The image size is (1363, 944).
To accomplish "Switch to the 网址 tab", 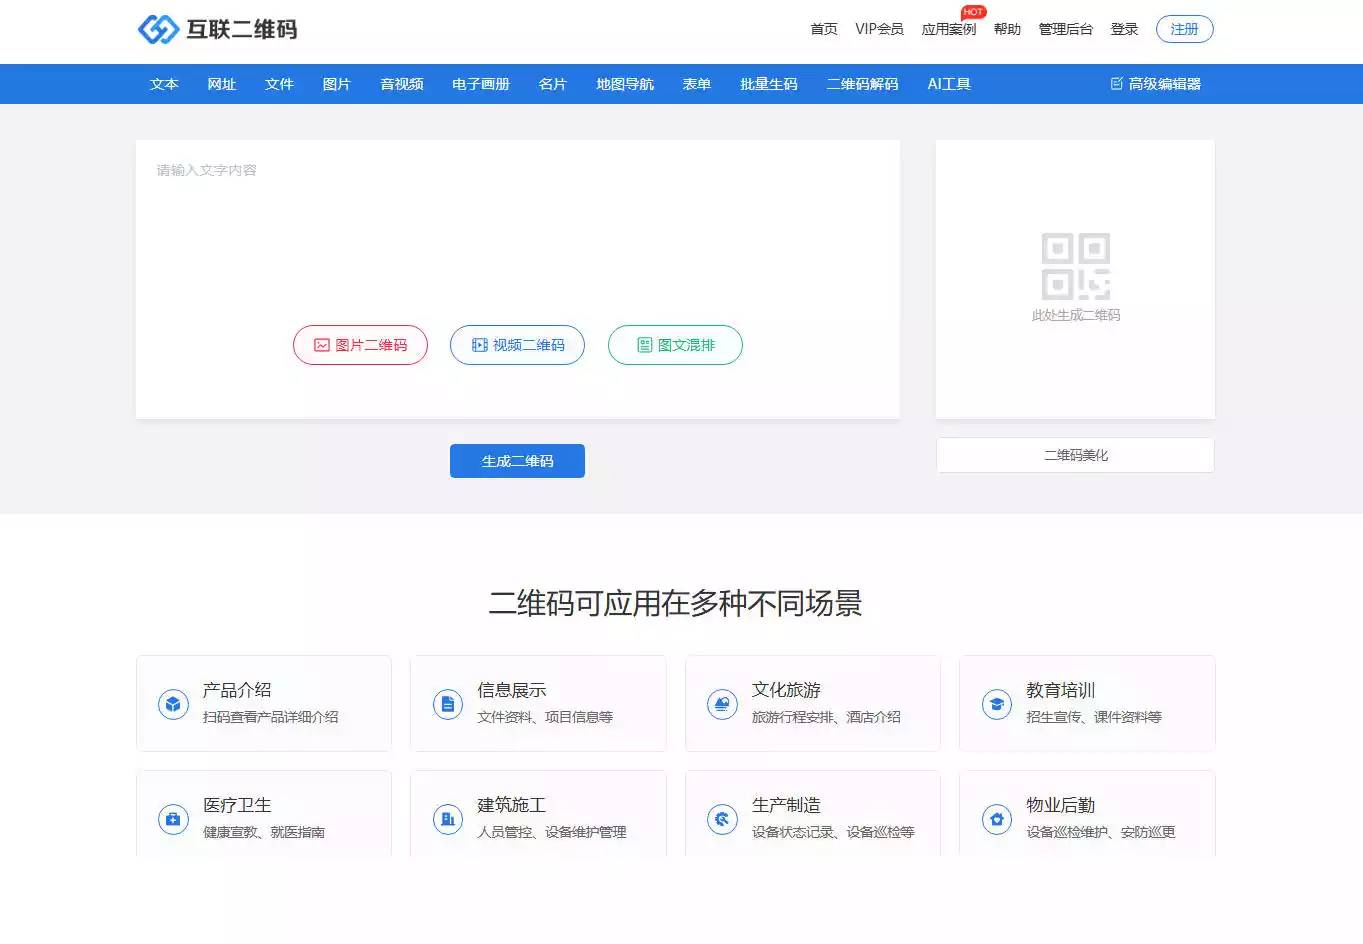I will (x=221, y=84).
